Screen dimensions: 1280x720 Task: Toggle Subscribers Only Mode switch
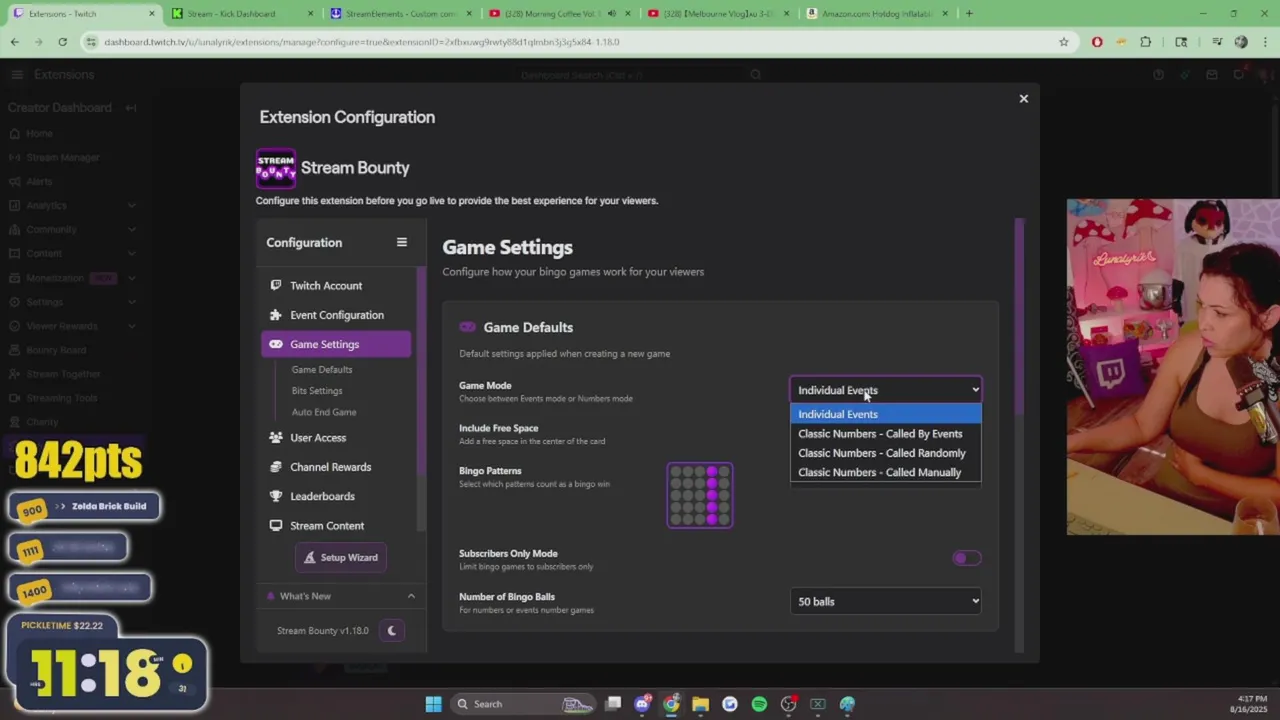(x=967, y=558)
